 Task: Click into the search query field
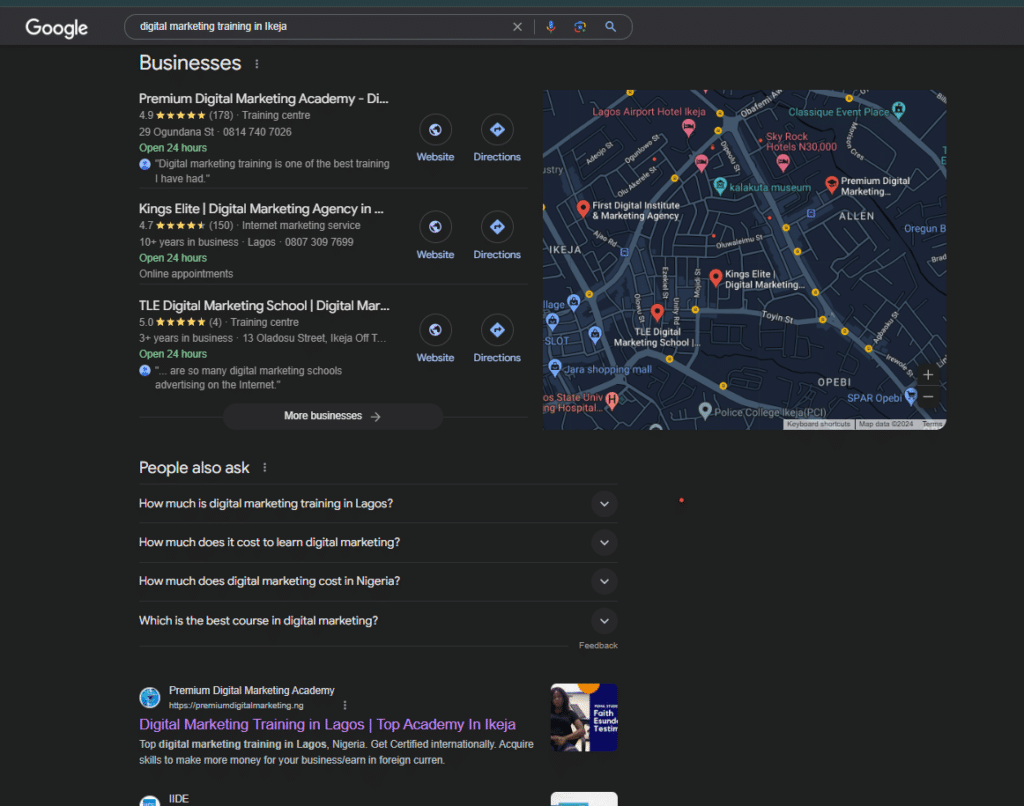[320, 27]
